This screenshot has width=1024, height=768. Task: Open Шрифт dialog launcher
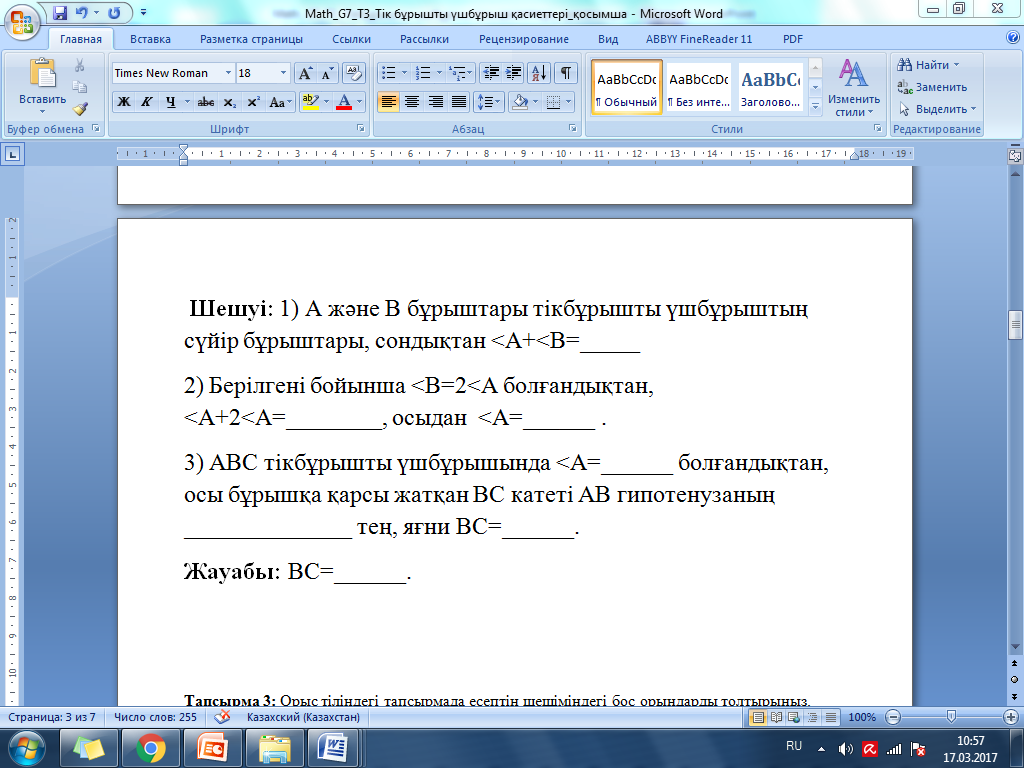click(x=360, y=129)
